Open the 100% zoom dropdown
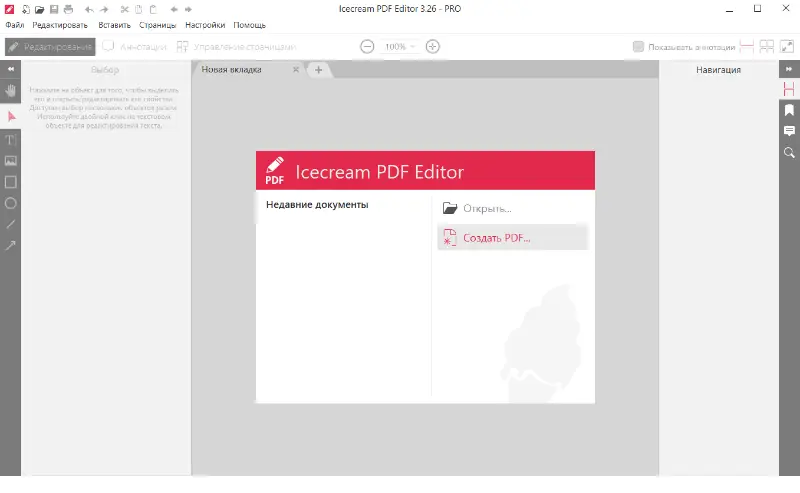 (x=399, y=46)
